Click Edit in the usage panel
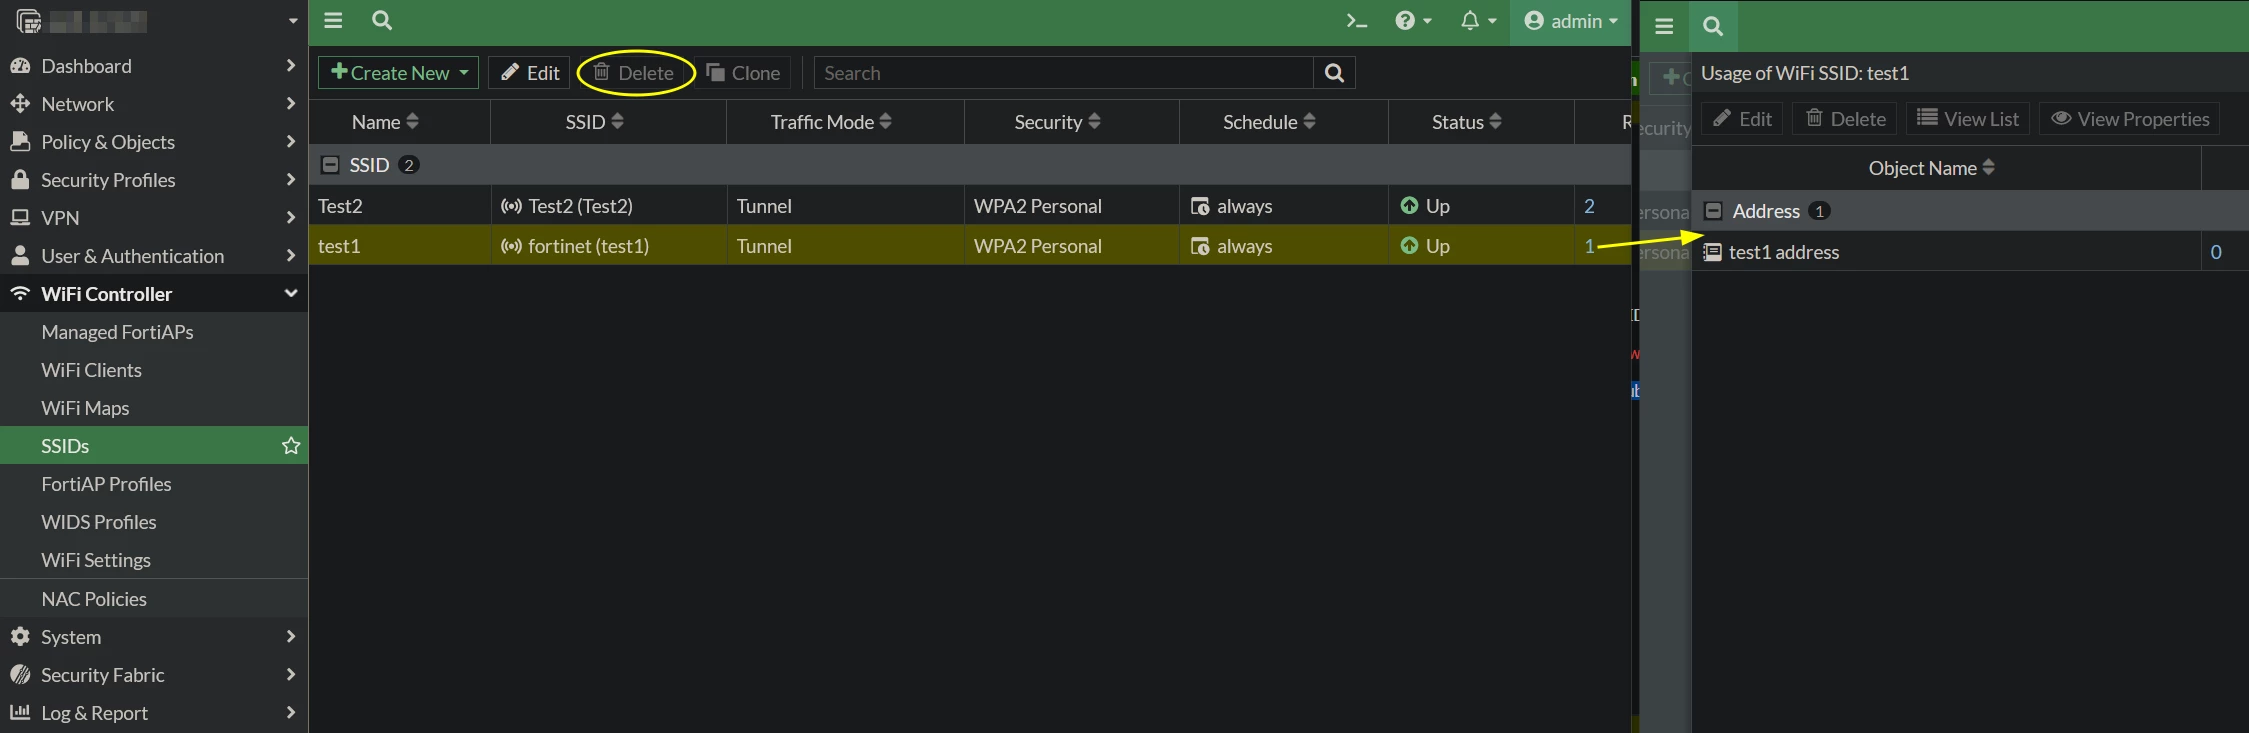The width and height of the screenshot is (2249, 733). [1742, 119]
